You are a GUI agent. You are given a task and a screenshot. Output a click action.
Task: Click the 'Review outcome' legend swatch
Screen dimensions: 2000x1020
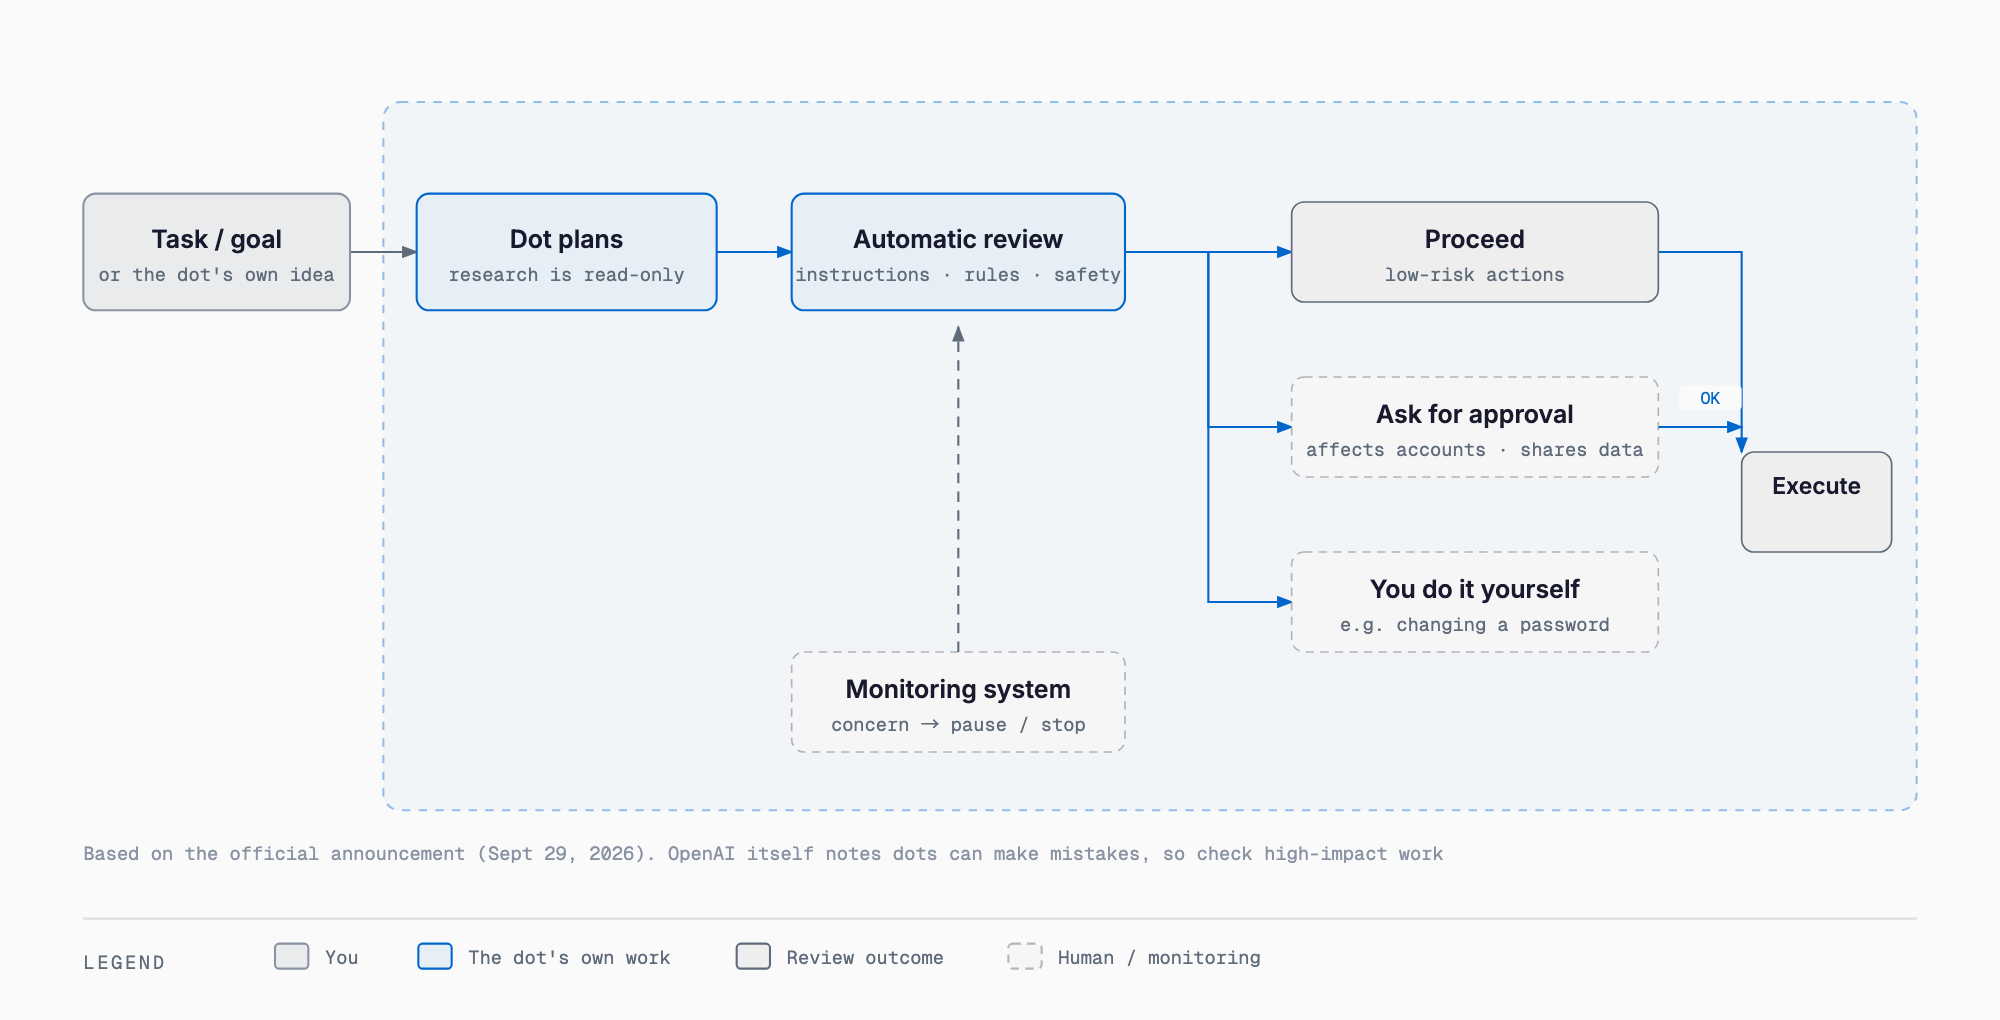(x=753, y=956)
